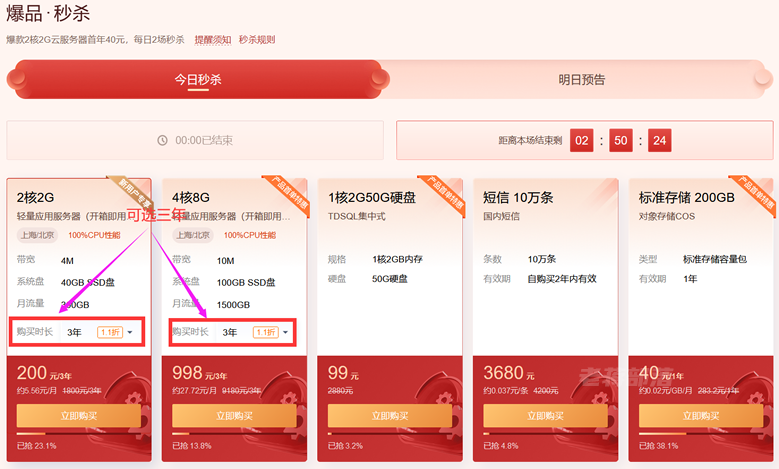Screen dimensions: 779x469
Task: Click the 国内短信 subtitle
Action: pyautogui.click(x=501, y=217)
